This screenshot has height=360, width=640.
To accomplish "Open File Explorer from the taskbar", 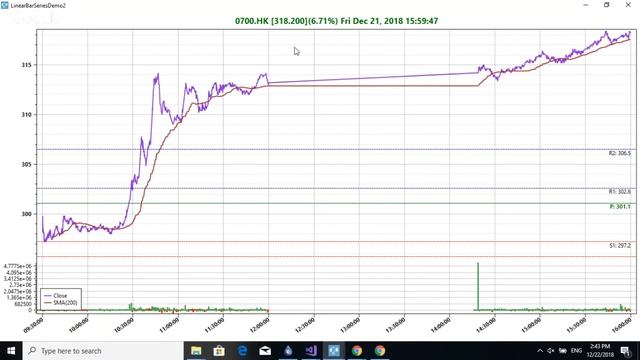I will click(196, 351).
